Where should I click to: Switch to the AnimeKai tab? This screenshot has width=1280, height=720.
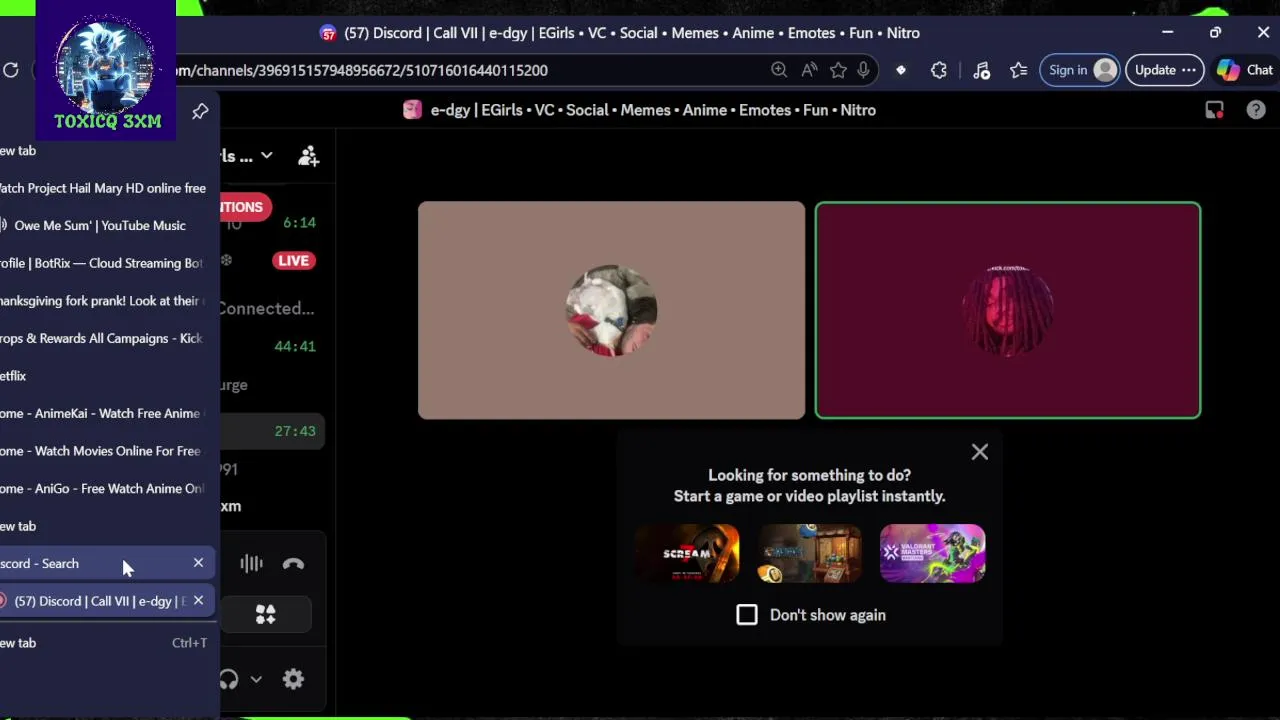[x=105, y=413]
